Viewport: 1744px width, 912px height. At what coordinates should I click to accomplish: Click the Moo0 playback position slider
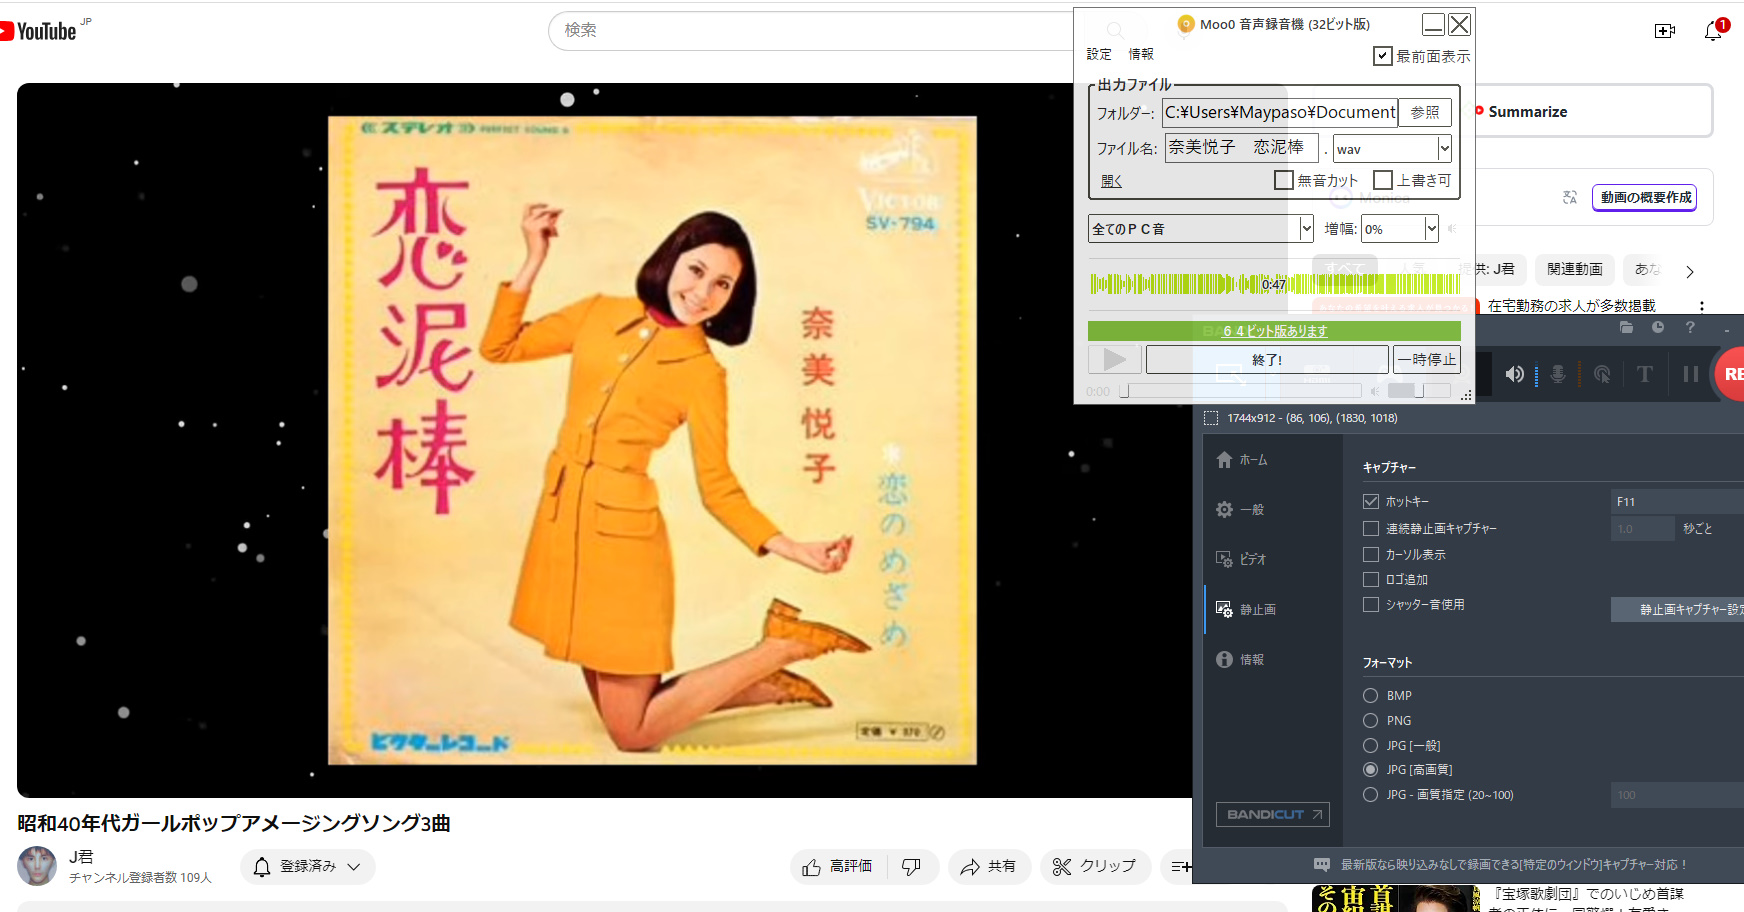[x=1240, y=391]
